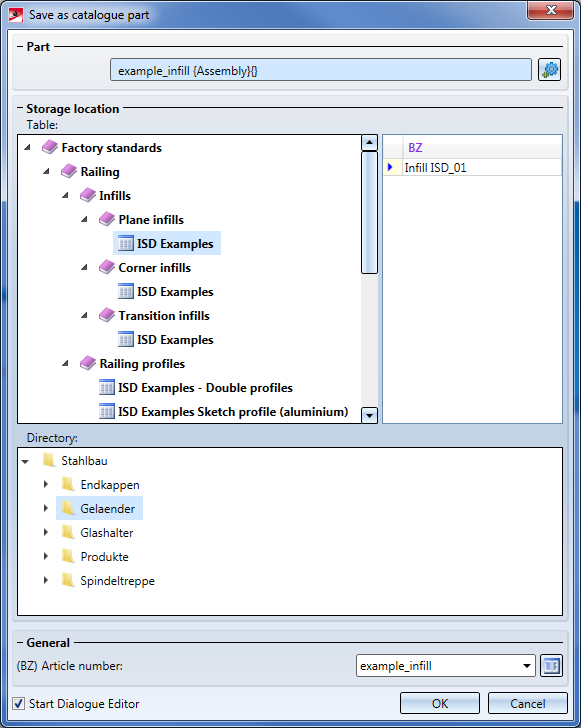Click table icon of ISD Examples under Transition infills
Image resolution: width=581 pixels, height=728 pixels.
coord(126,339)
